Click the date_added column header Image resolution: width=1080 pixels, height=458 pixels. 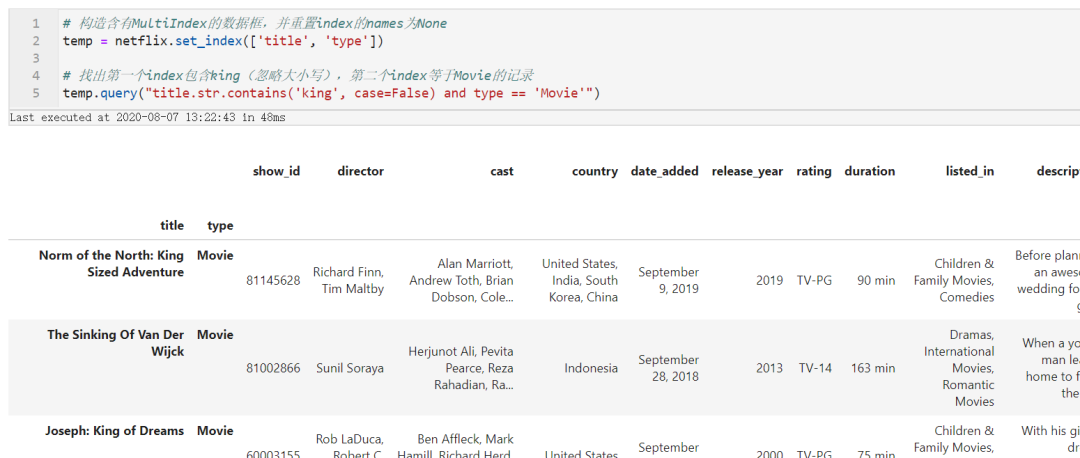[664, 171]
